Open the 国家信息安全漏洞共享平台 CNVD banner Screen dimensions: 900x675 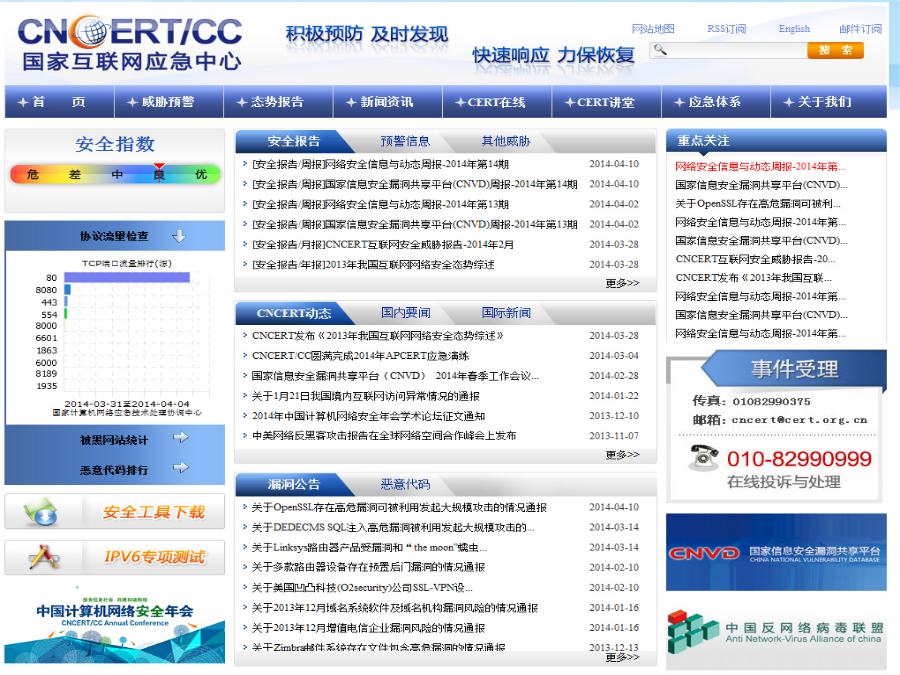pos(776,552)
